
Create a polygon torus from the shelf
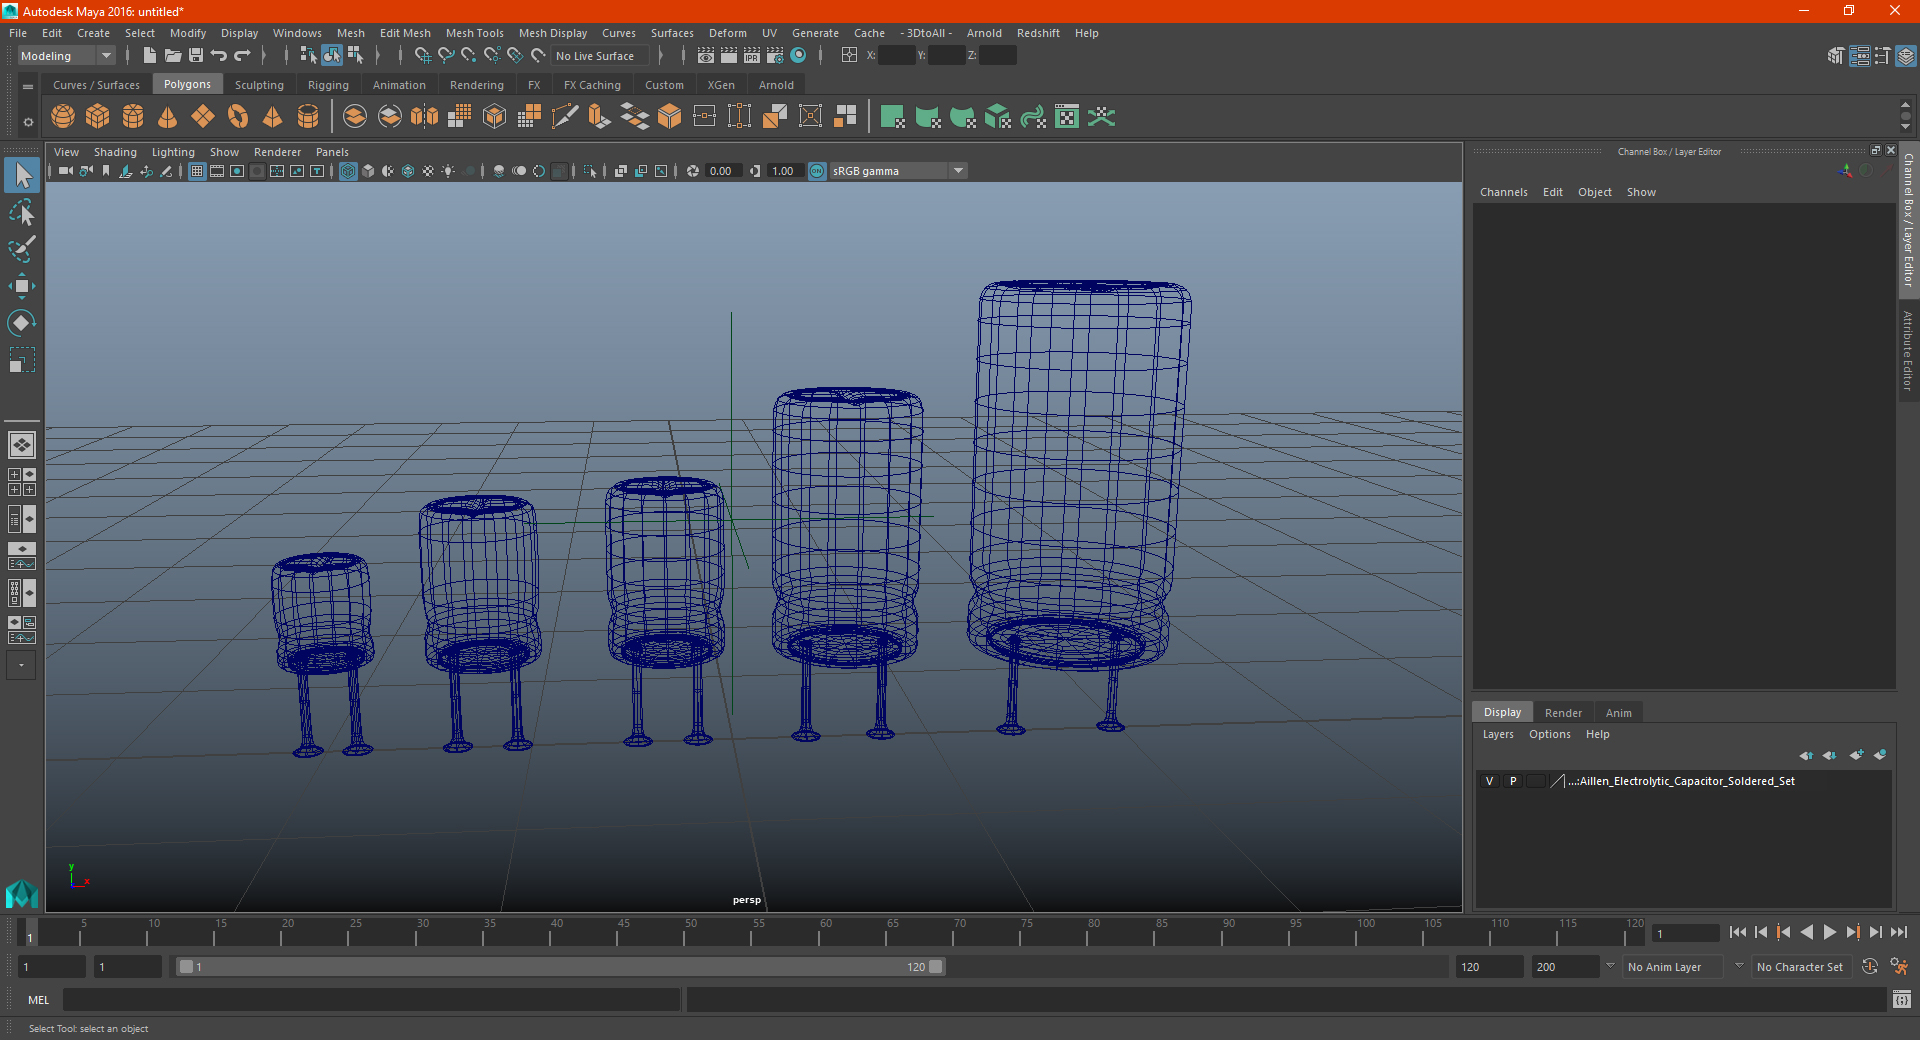238,117
